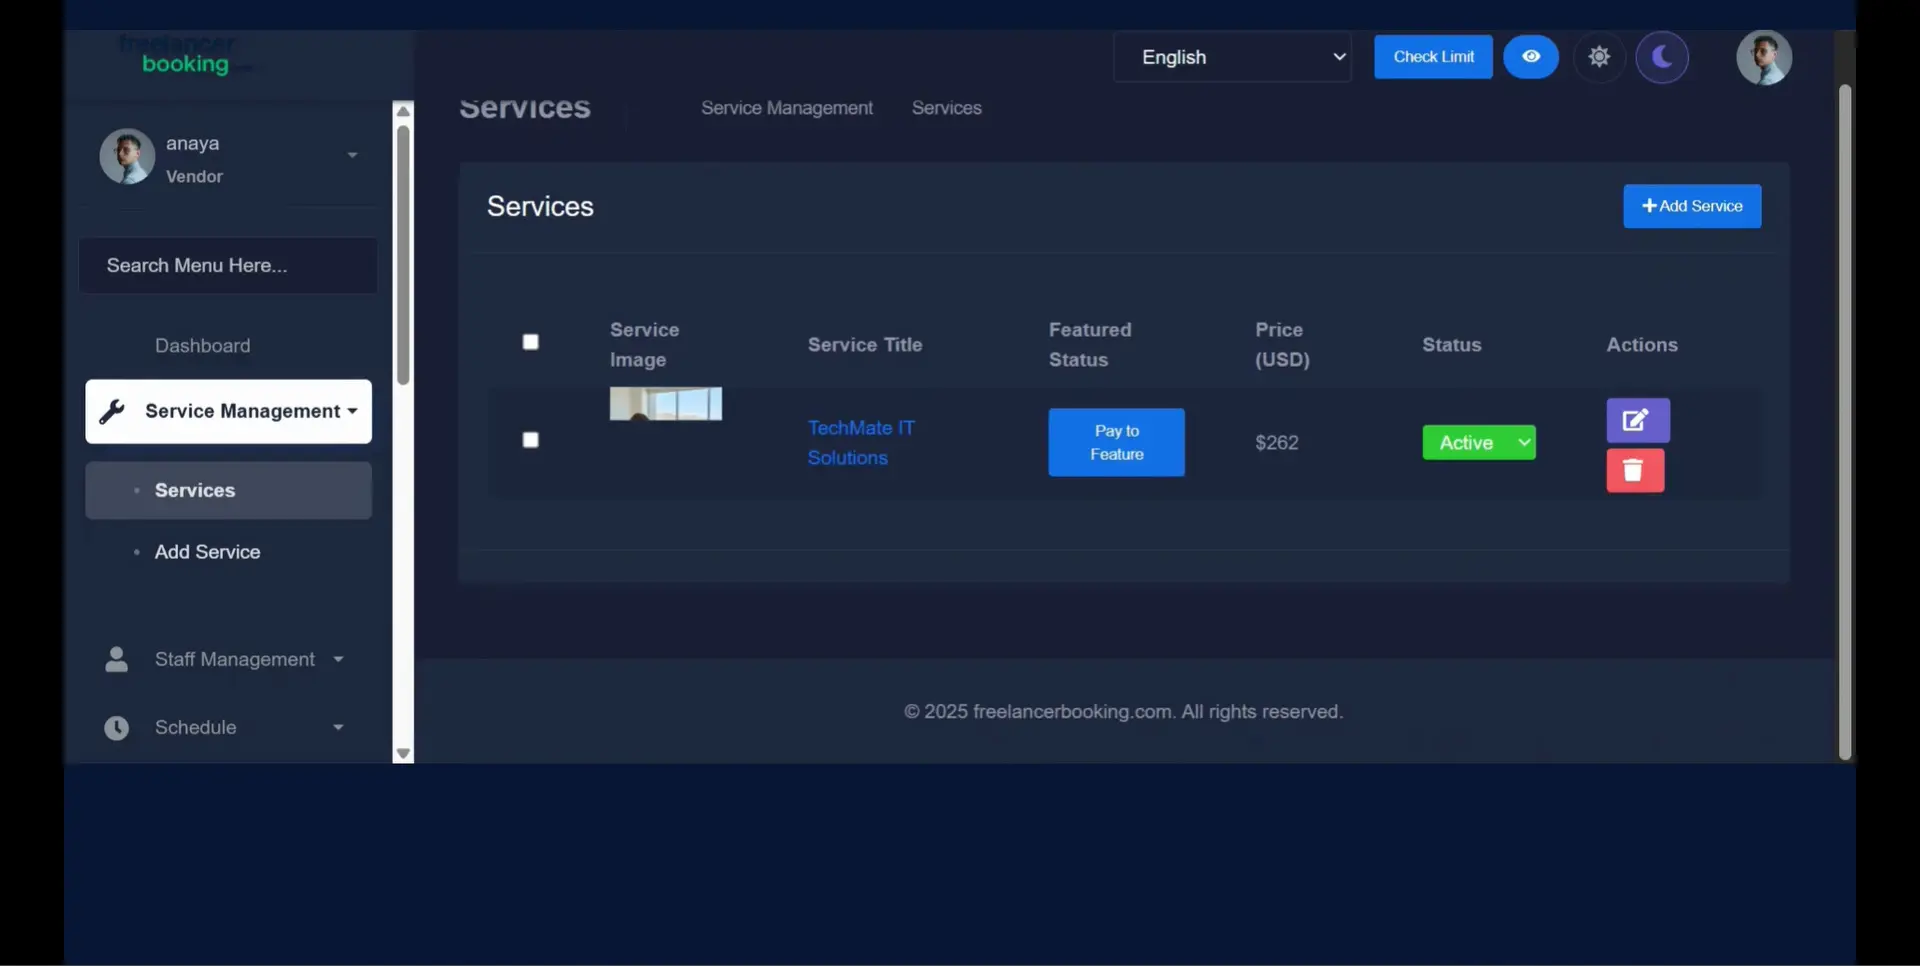
Task: Click the red trash delete icon
Action: tap(1634, 471)
